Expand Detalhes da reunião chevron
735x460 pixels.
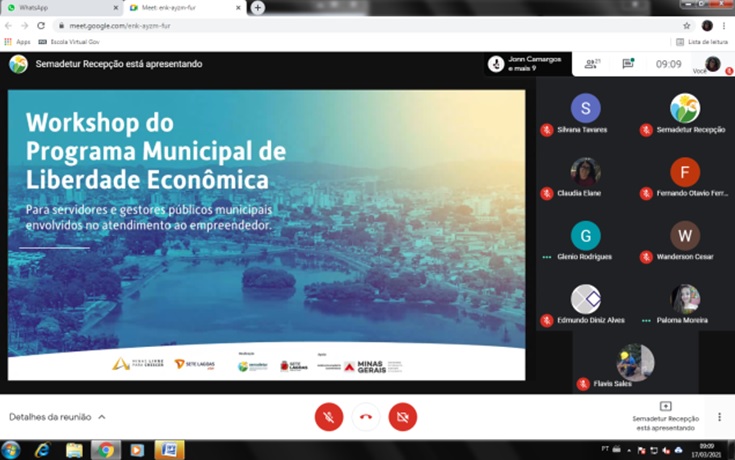click(102, 417)
